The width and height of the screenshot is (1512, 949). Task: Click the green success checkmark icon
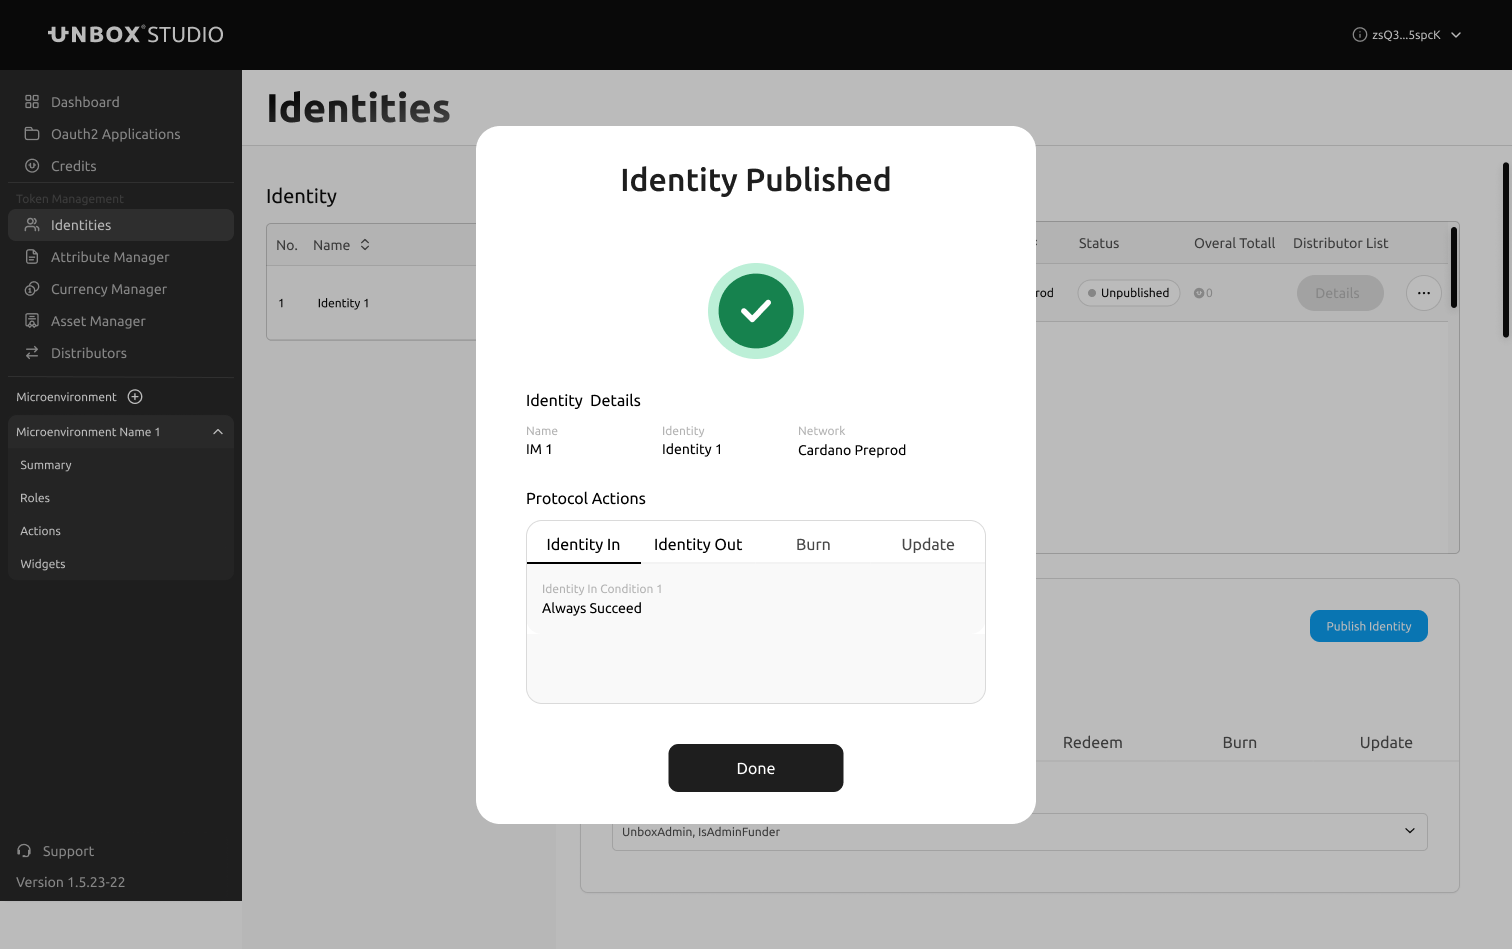coord(756,311)
